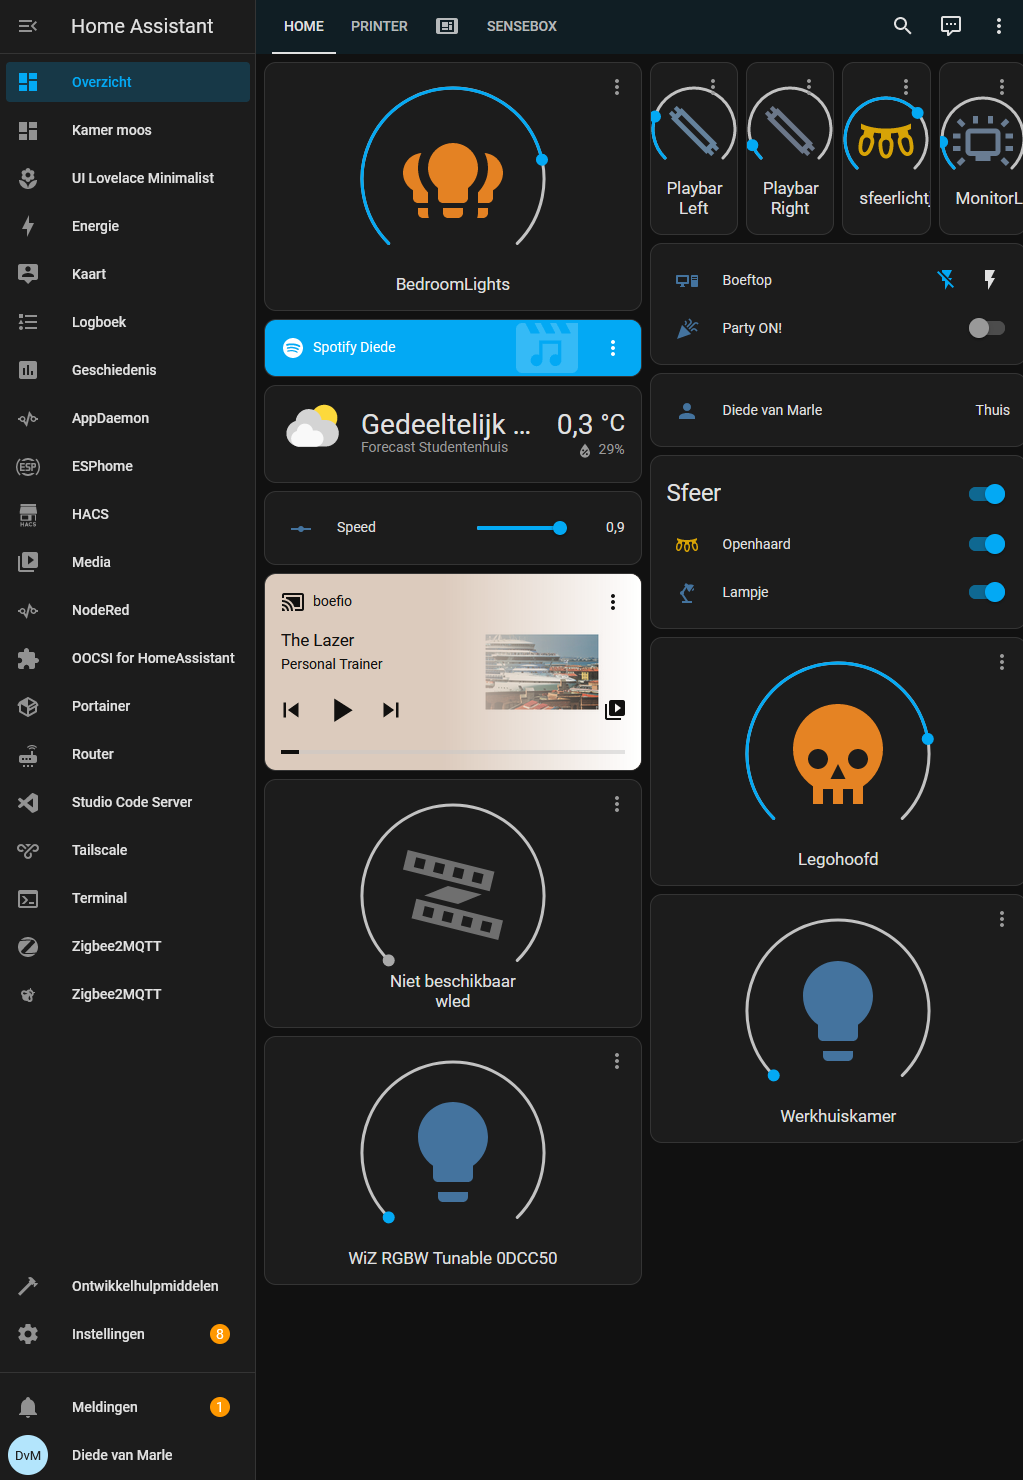Switch to the PRINTER tab
This screenshot has height=1480, width=1023.
379,26
